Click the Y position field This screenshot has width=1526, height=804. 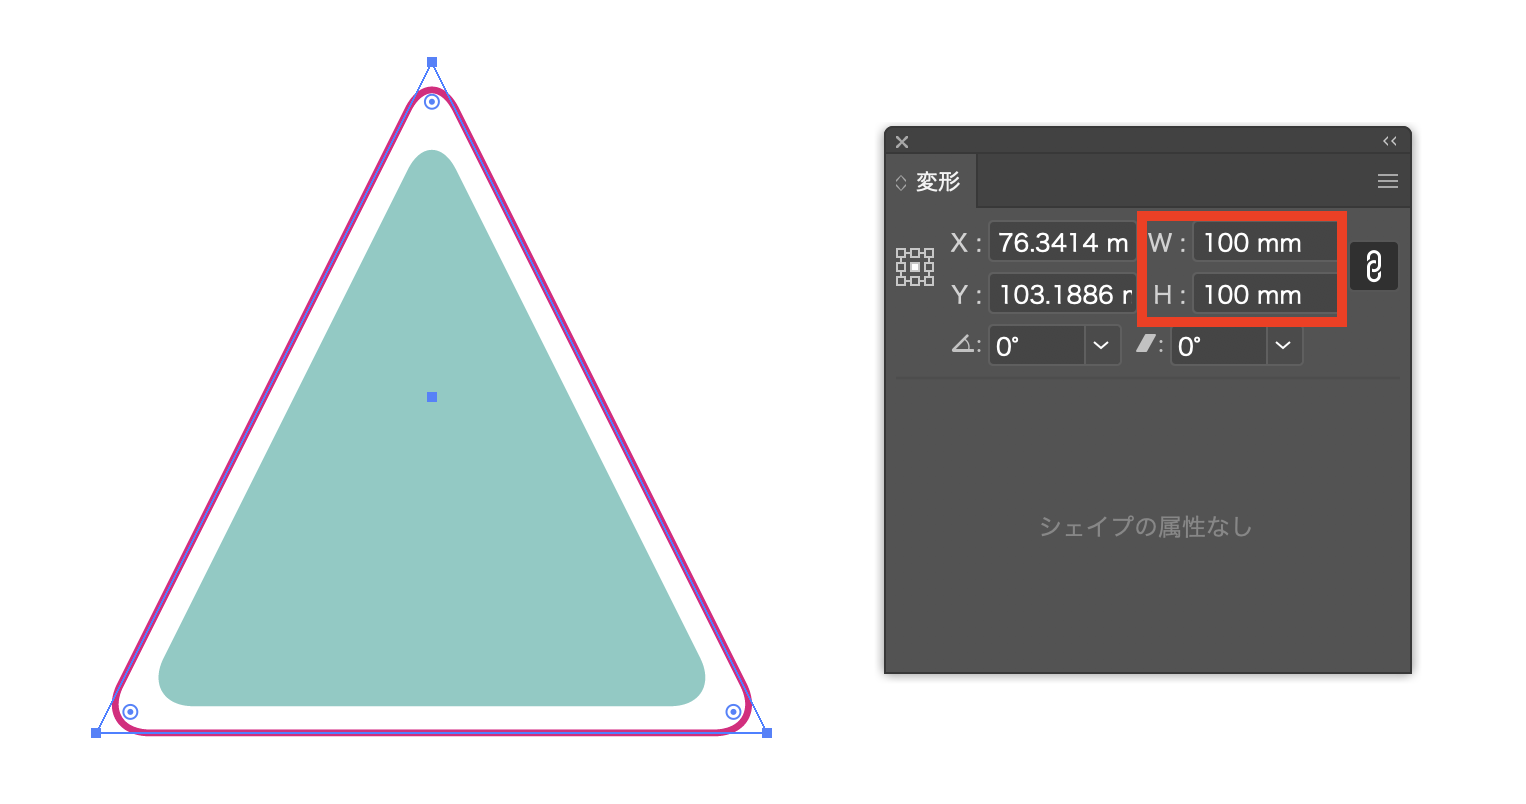tap(1062, 295)
